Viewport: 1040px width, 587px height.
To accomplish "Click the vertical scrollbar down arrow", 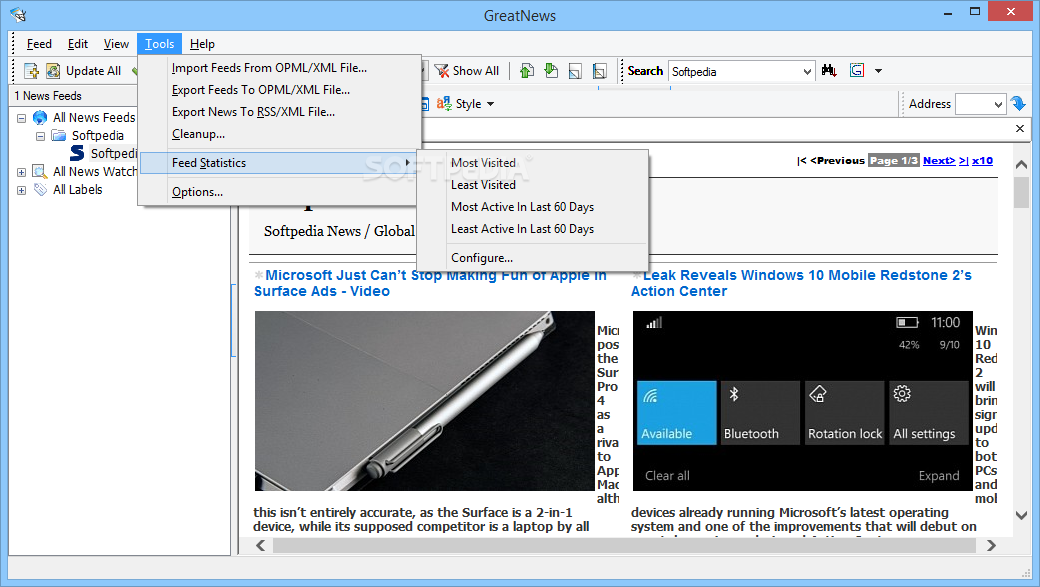I will [1021, 515].
